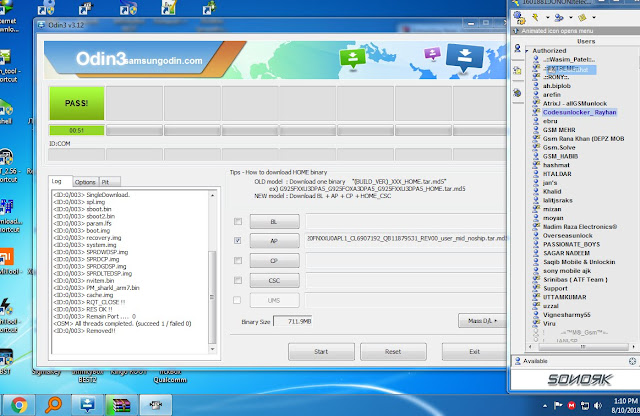Select user Codesunlocker_Rayhan in Sonork
640x416 pixels.
click(x=579, y=112)
